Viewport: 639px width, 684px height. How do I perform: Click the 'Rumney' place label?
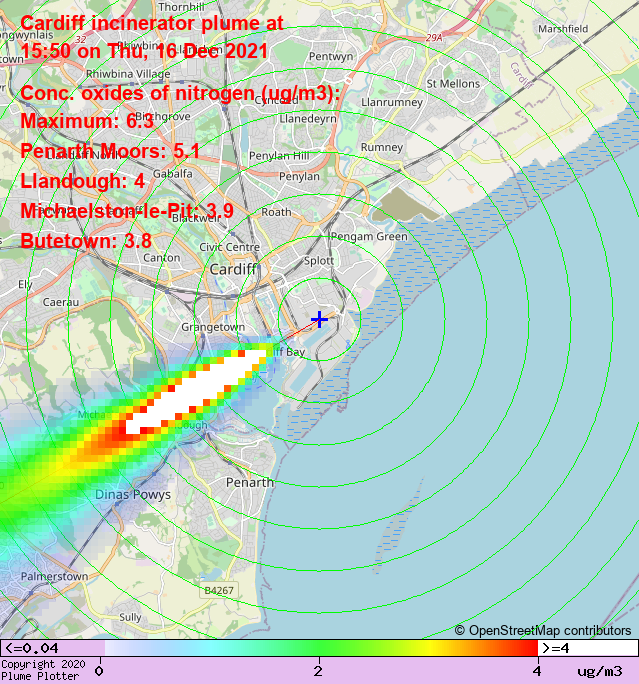[x=382, y=147]
